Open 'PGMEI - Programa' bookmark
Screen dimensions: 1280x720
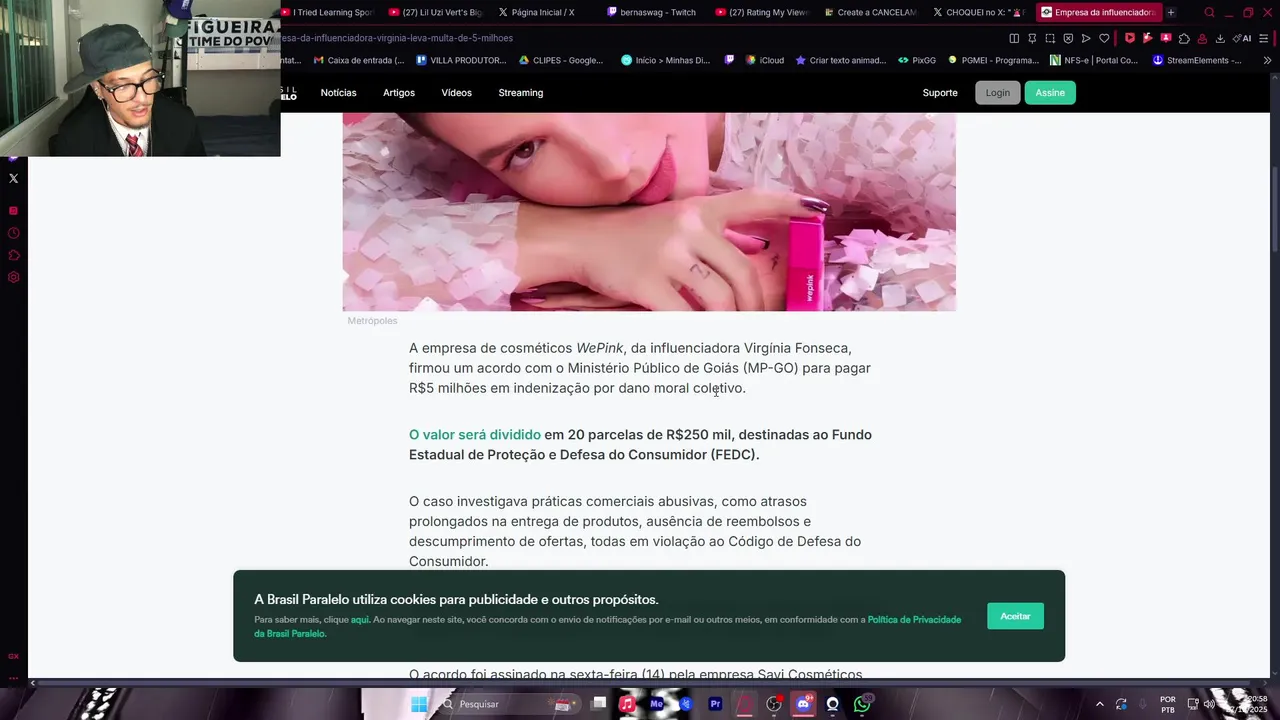click(x=993, y=60)
